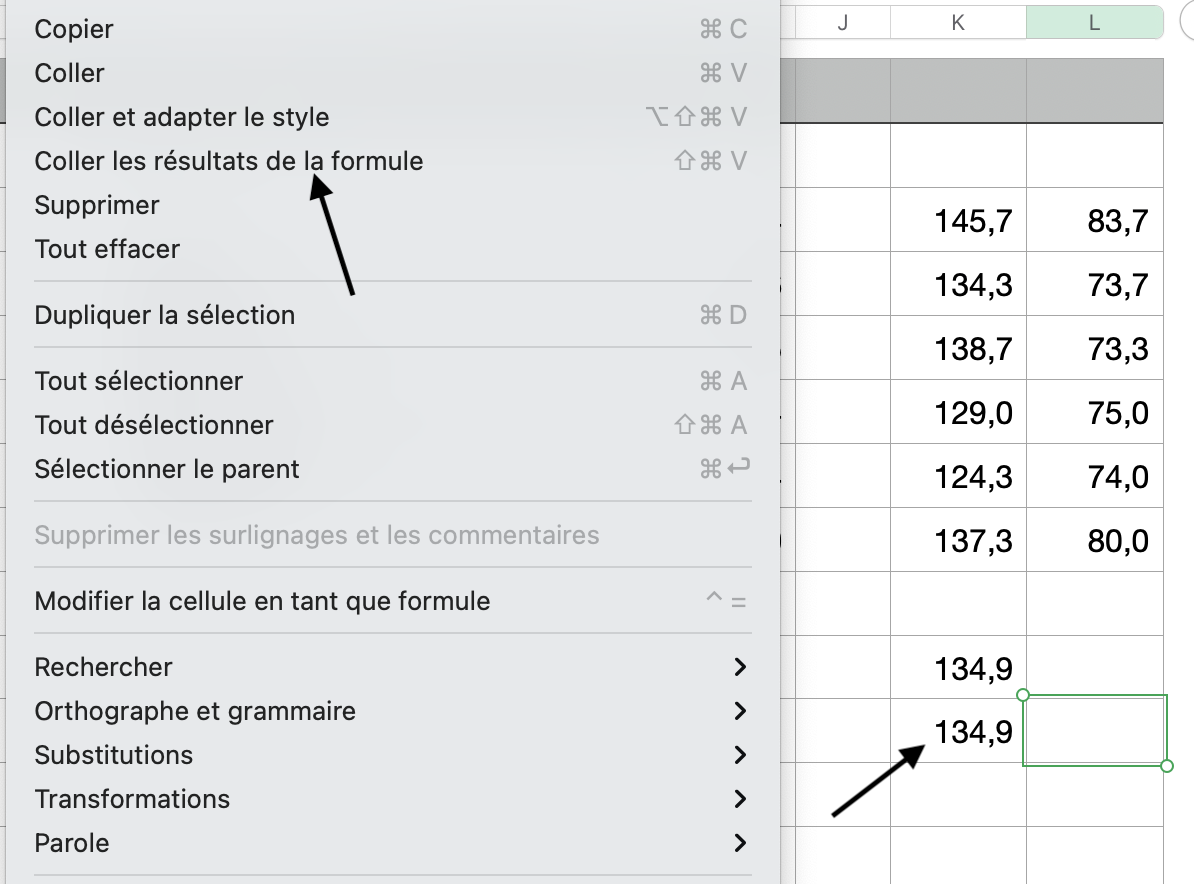Click Tout sélectionner menu entry

(x=139, y=381)
